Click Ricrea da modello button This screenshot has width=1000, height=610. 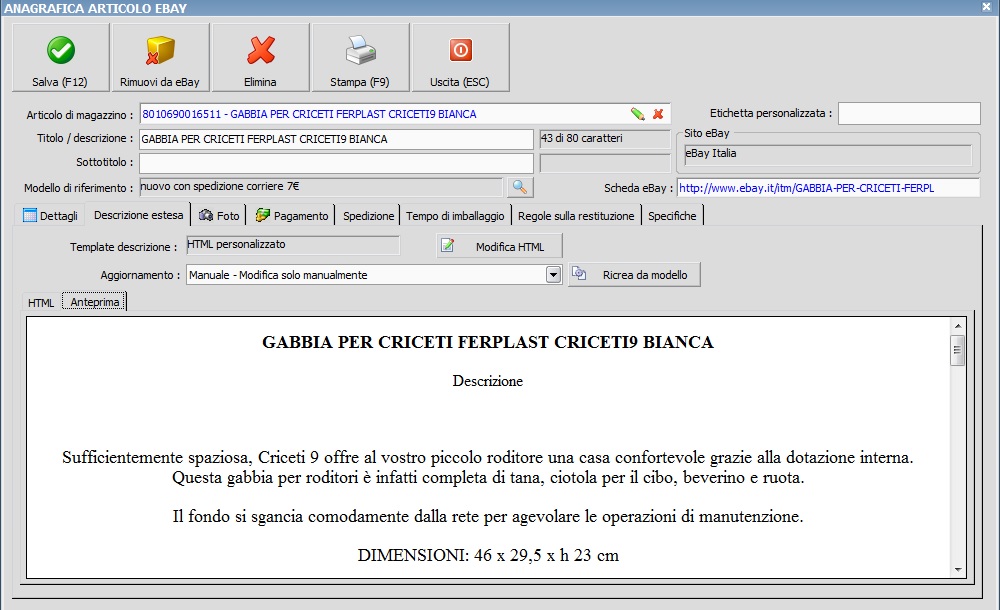click(635, 275)
